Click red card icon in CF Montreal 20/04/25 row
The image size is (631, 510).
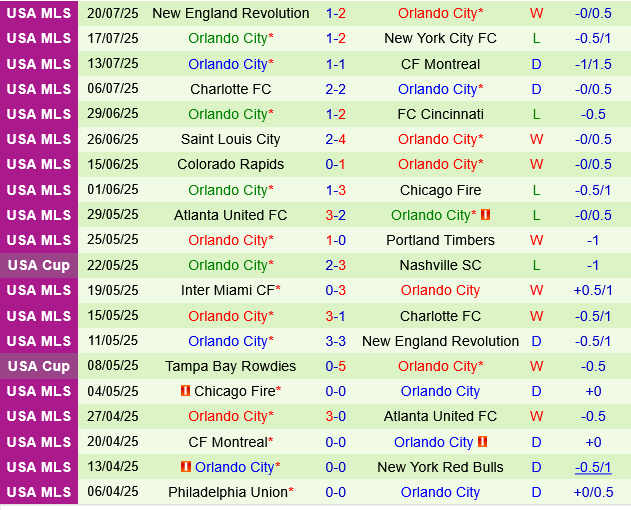point(482,442)
